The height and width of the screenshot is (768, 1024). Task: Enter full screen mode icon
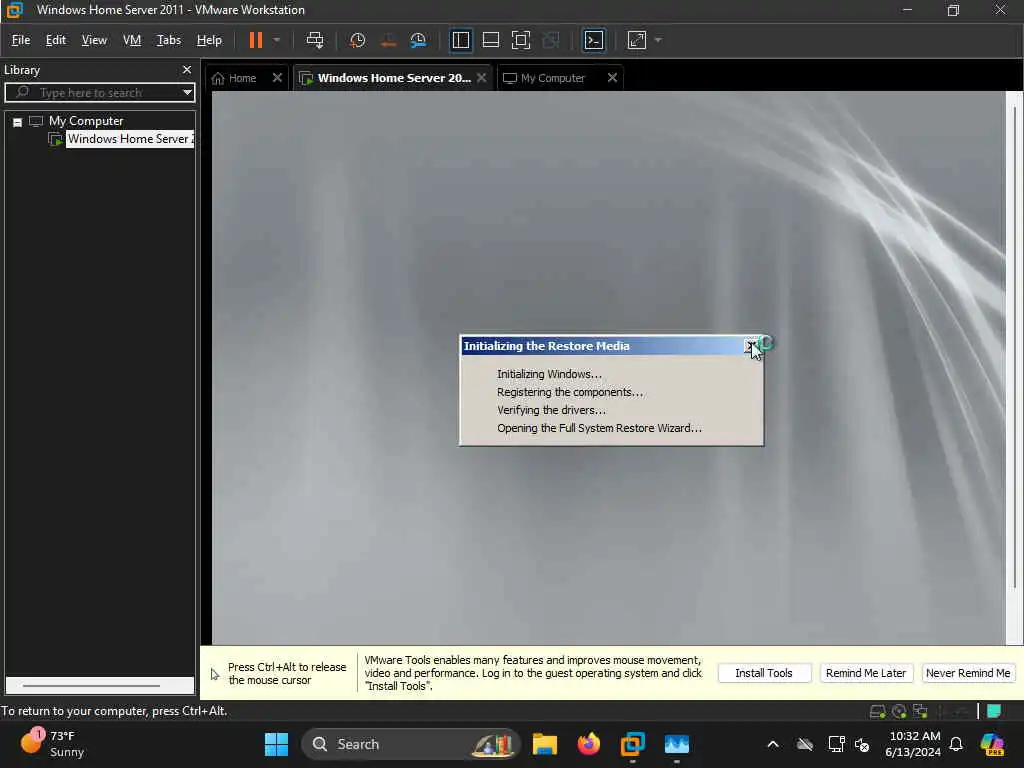coord(520,40)
